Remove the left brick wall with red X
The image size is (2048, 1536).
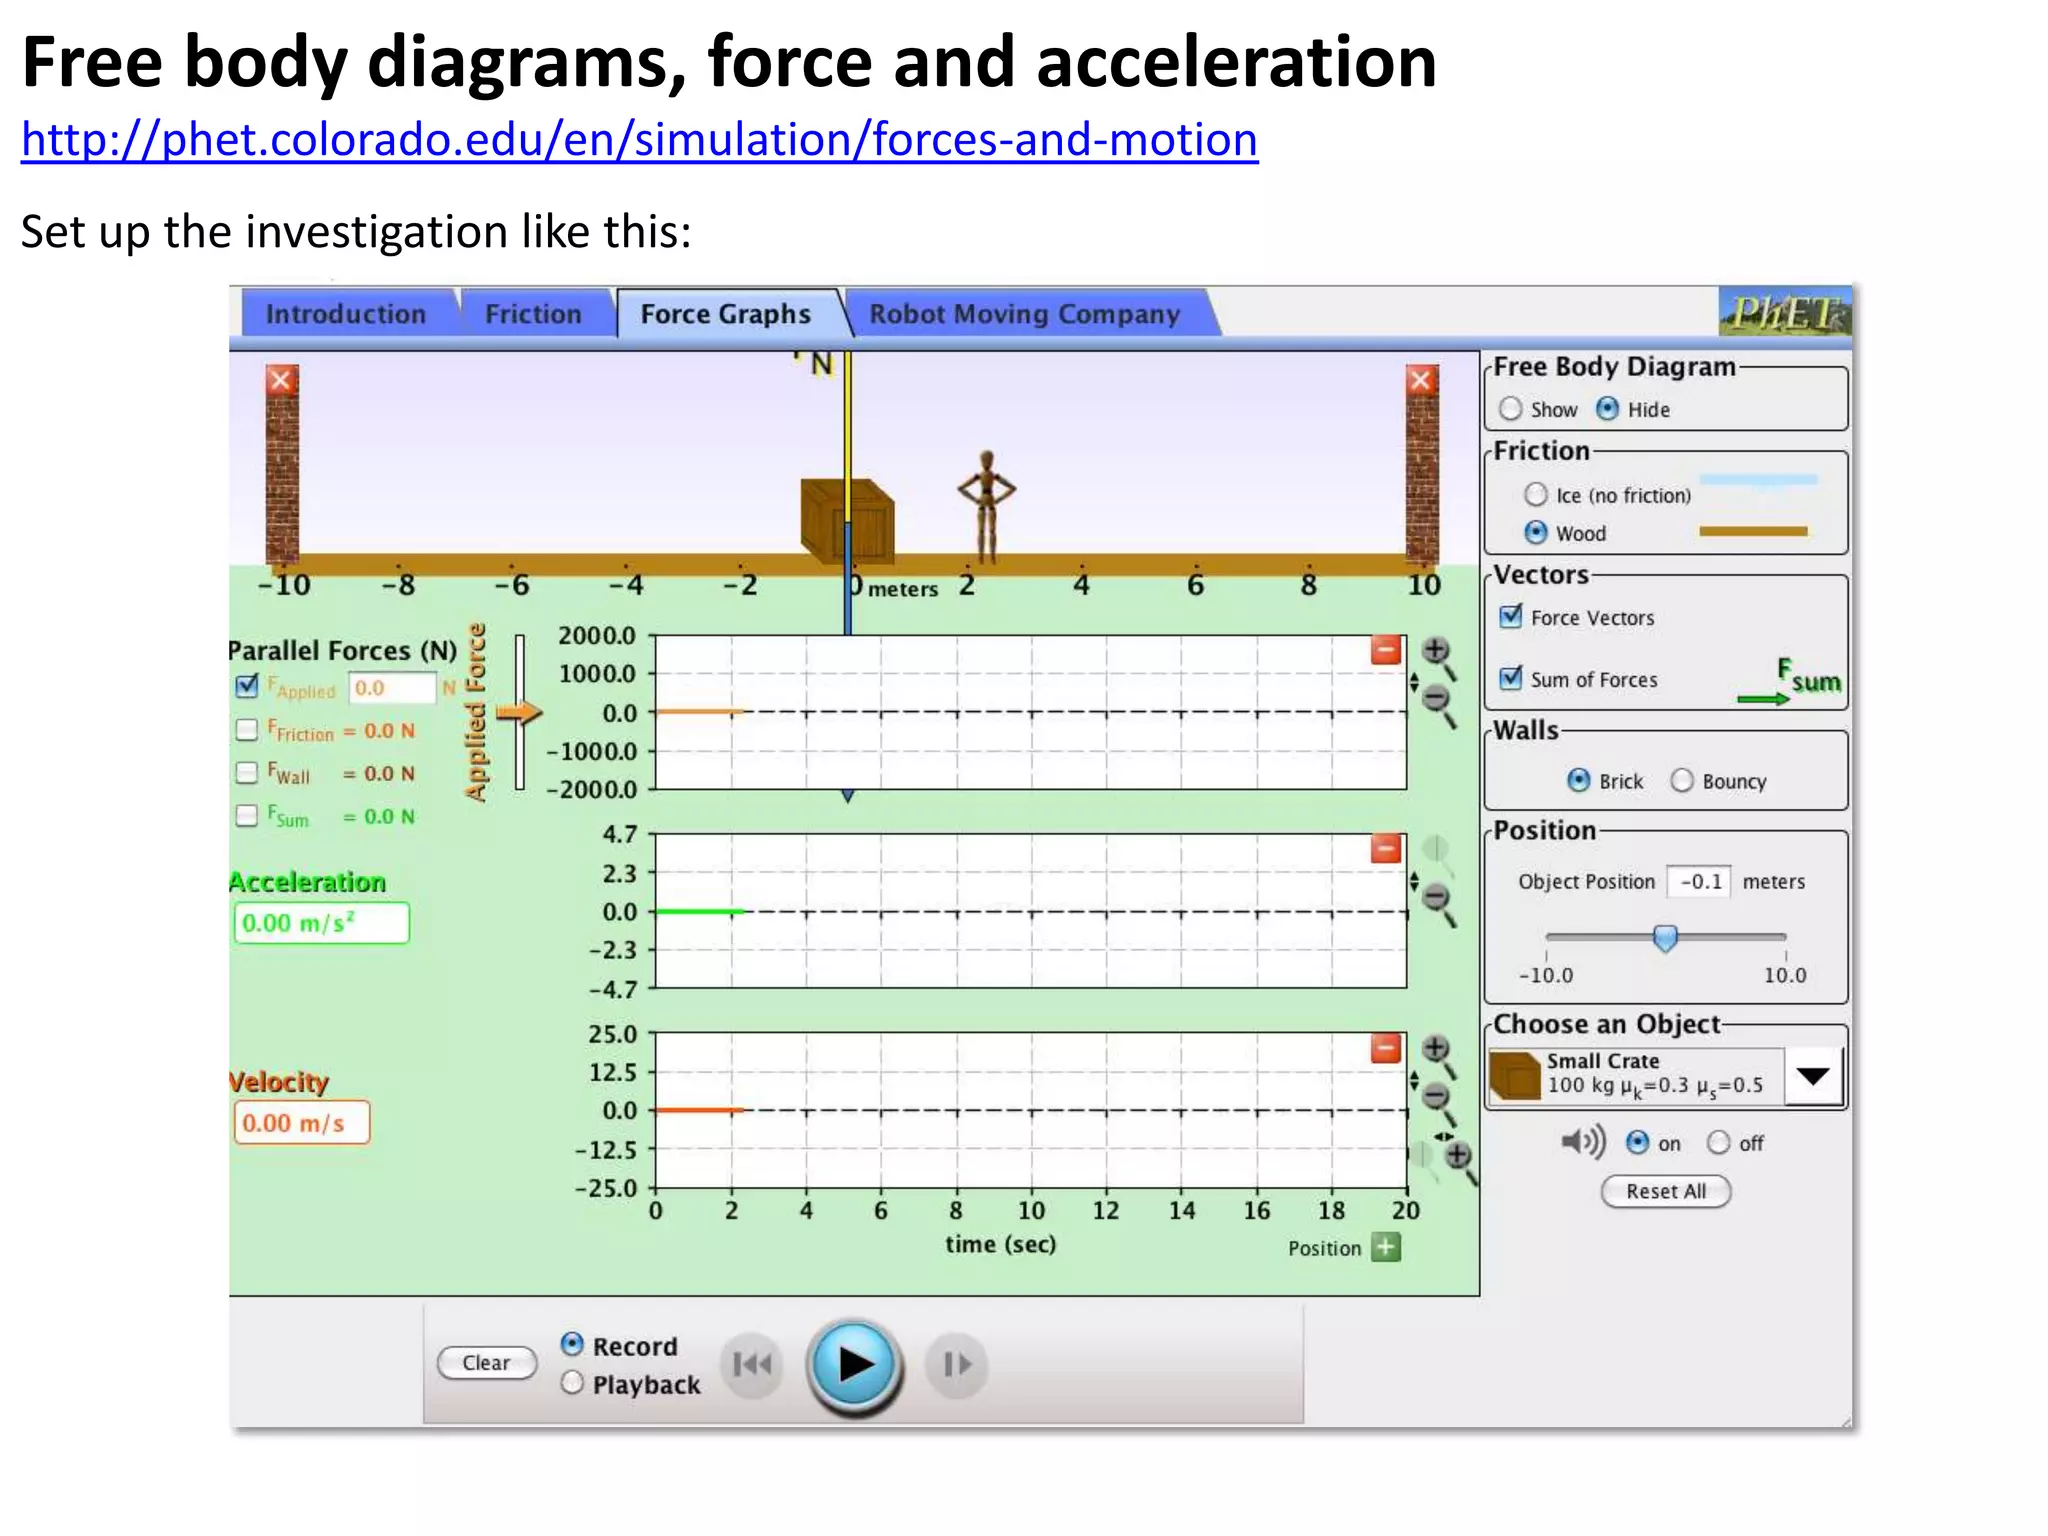click(x=281, y=380)
